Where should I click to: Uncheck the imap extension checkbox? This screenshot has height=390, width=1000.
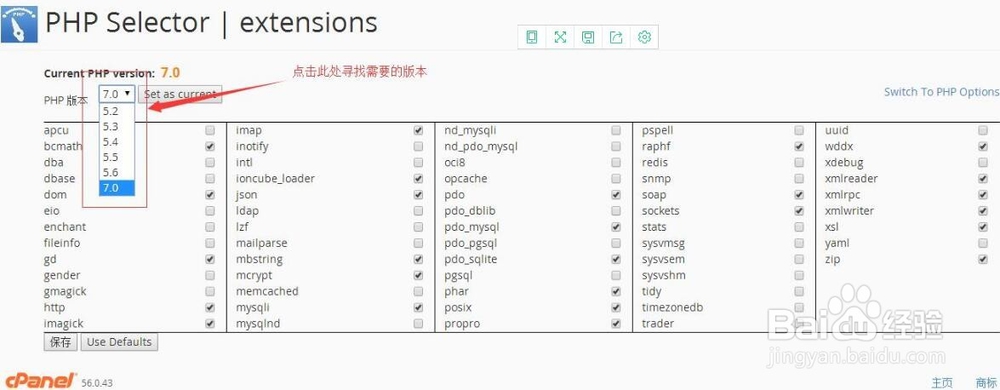click(418, 130)
